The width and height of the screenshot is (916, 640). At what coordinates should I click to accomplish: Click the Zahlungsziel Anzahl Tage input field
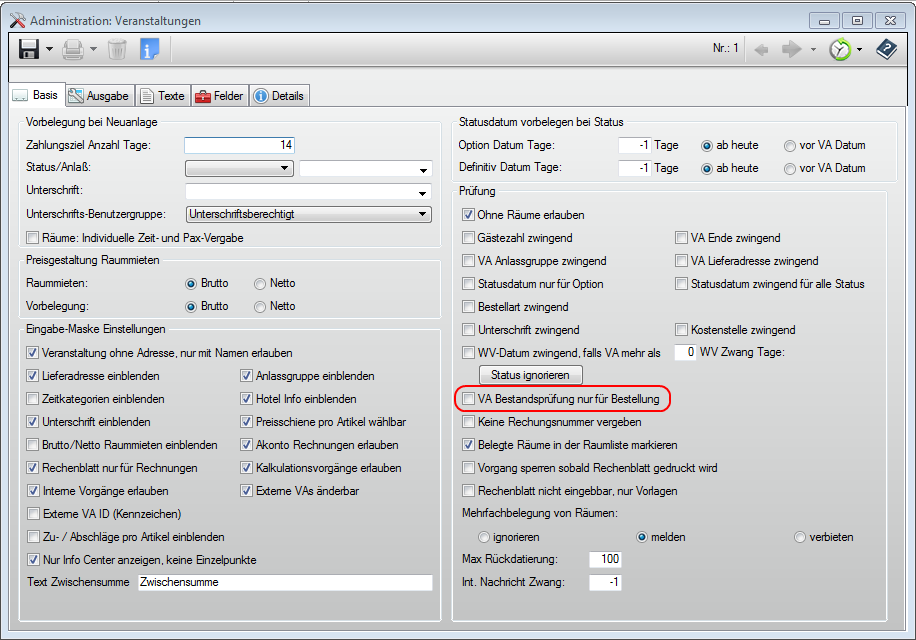coord(240,145)
